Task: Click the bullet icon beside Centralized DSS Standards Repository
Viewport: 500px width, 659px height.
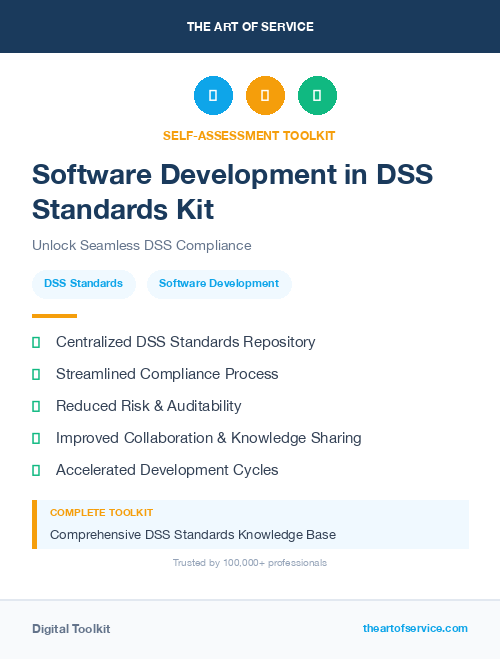Action: [x=36, y=343]
